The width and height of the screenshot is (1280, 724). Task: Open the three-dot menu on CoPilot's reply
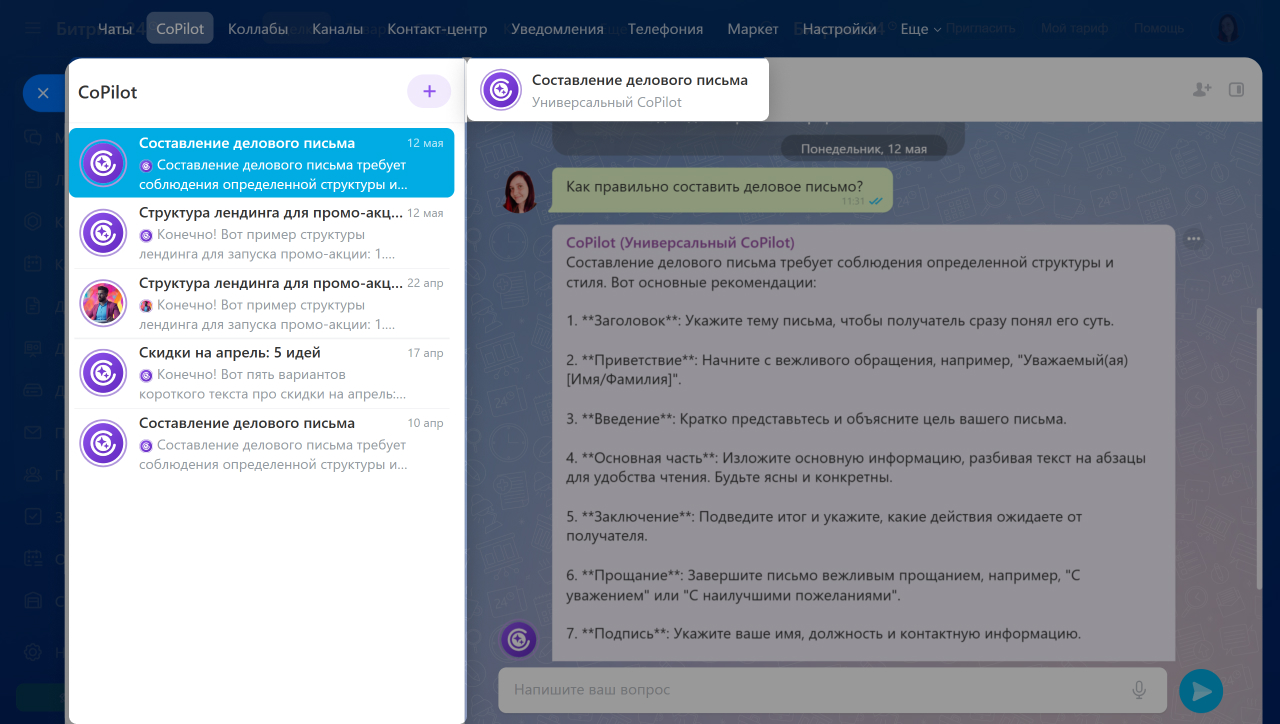click(x=1193, y=239)
